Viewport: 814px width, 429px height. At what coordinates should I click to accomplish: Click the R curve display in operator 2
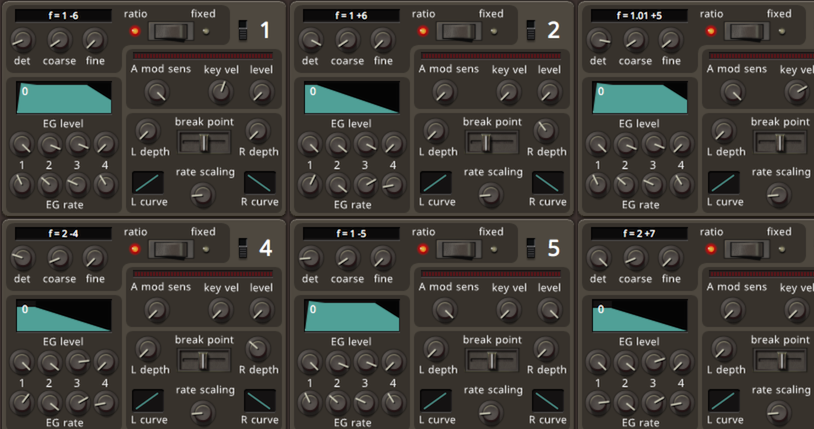(x=548, y=183)
